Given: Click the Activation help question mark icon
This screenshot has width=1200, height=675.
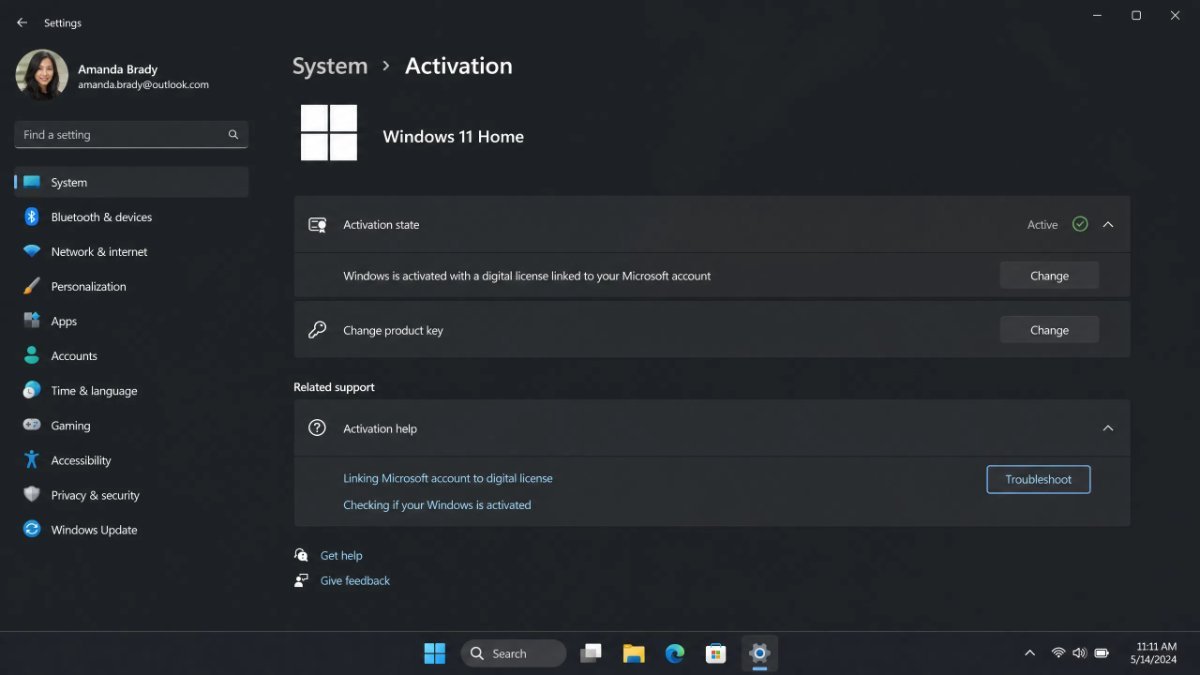Looking at the screenshot, I should (x=317, y=428).
